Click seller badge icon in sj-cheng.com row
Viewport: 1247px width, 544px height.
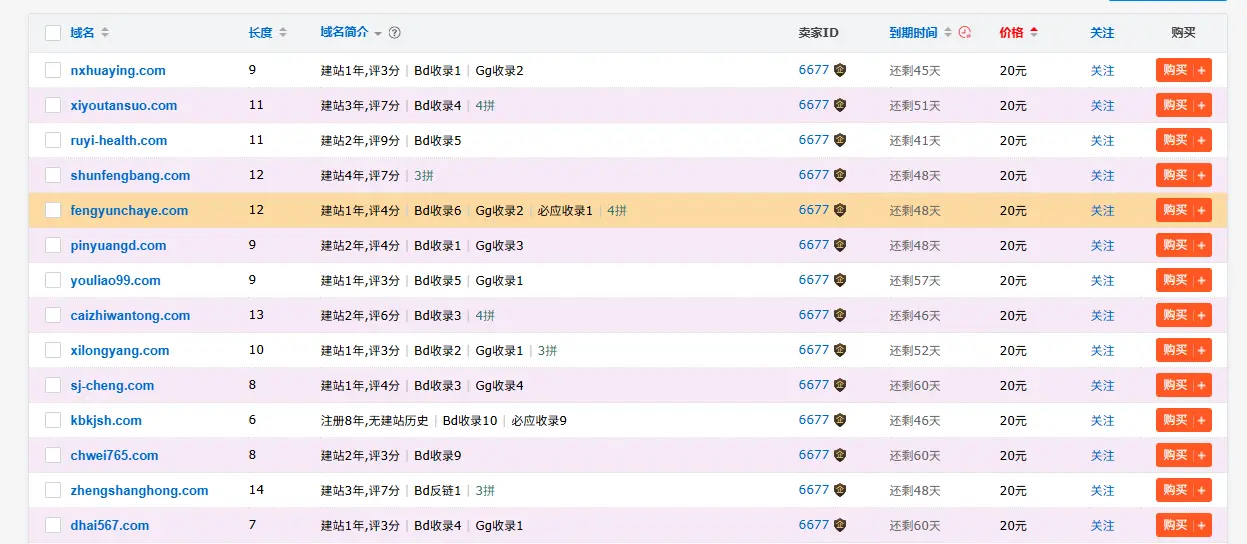[x=840, y=385]
